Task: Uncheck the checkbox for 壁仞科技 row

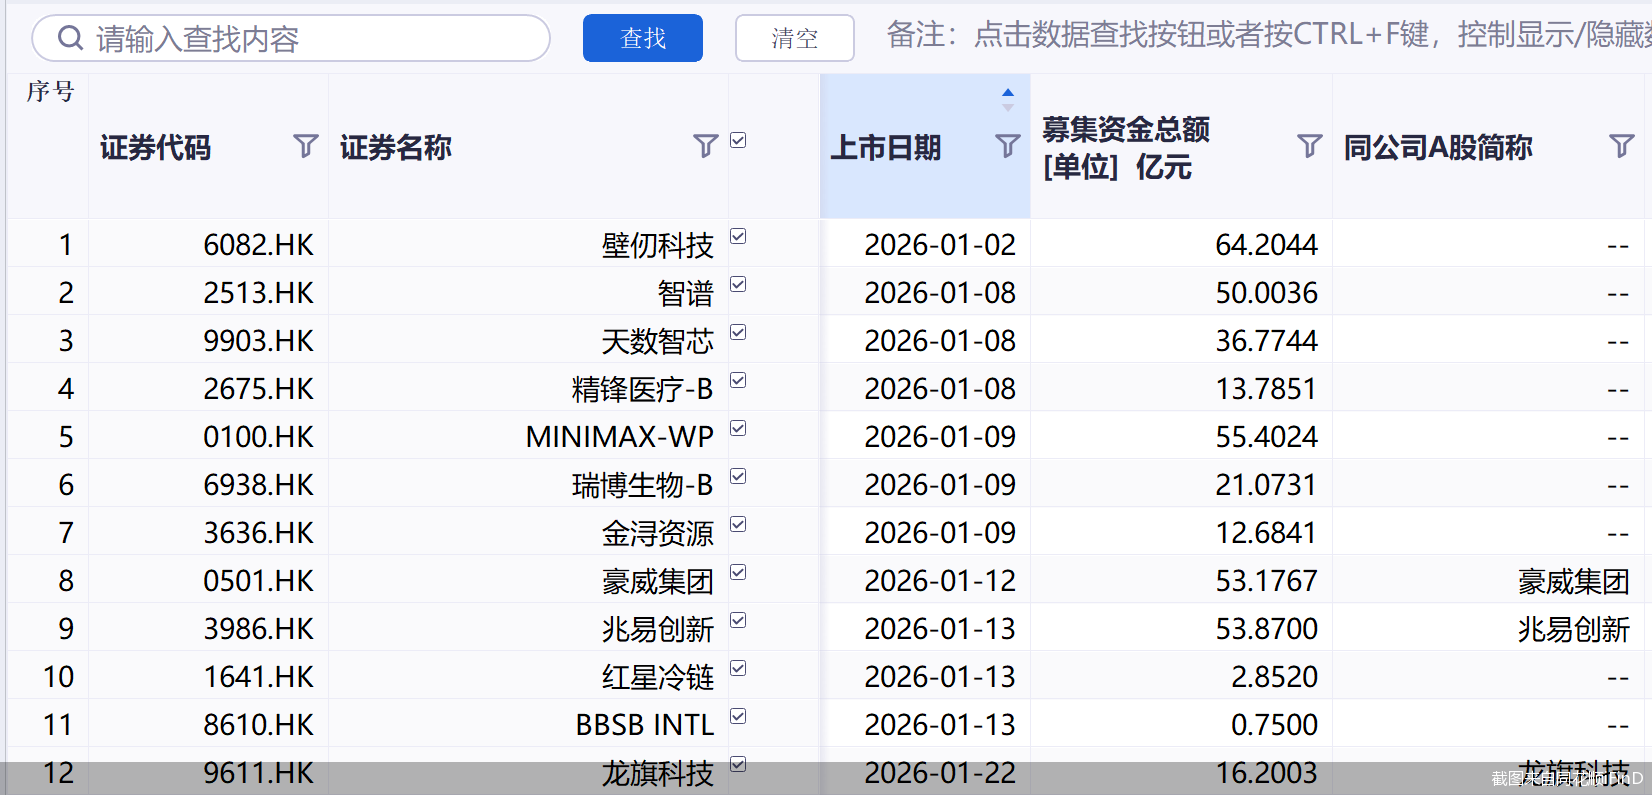Action: point(738,236)
